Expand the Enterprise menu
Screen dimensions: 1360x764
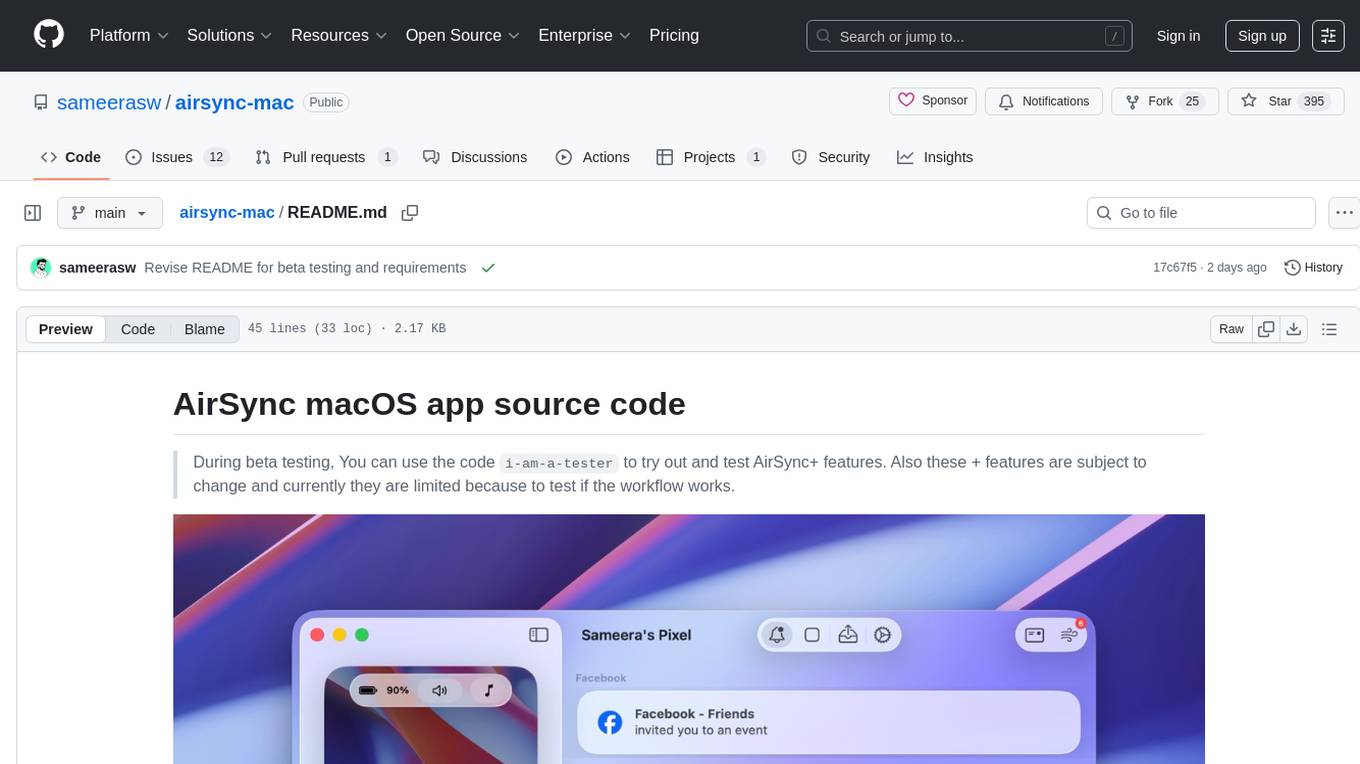pyautogui.click(x=585, y=35)
